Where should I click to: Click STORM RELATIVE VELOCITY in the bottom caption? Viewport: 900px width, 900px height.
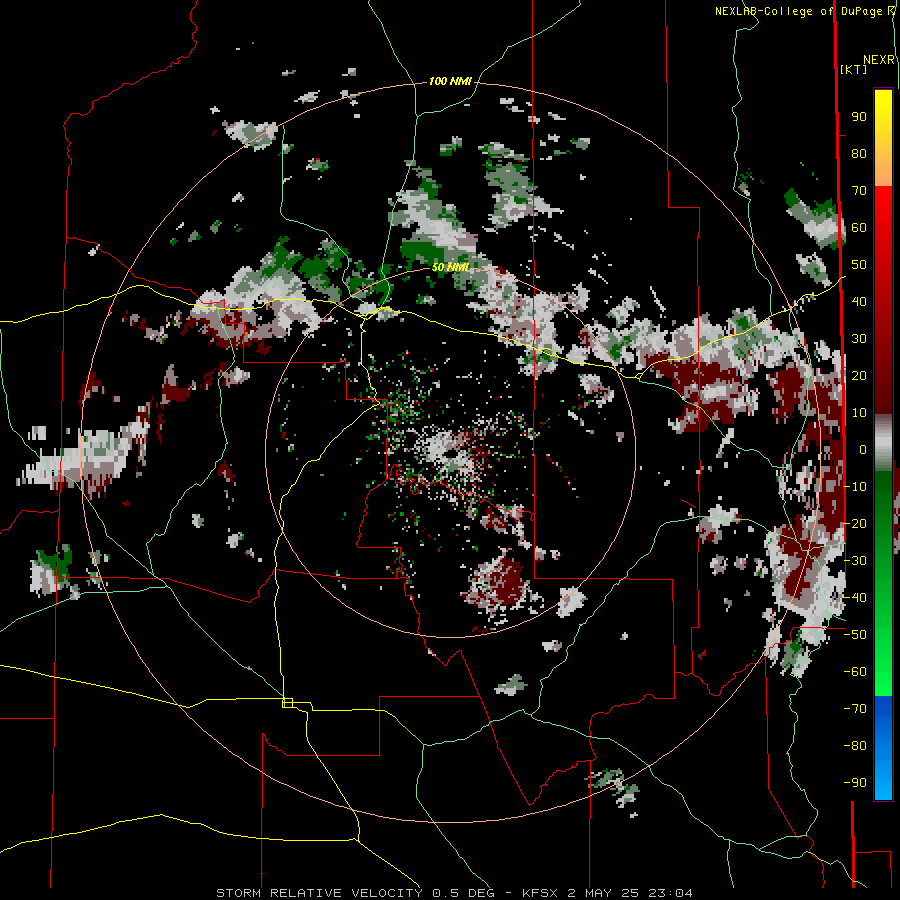319,893
